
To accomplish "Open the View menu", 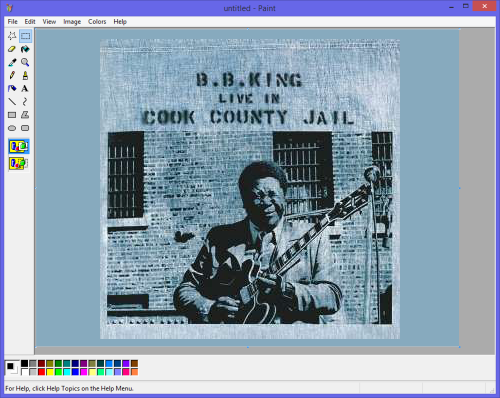I will click(49, 22).
